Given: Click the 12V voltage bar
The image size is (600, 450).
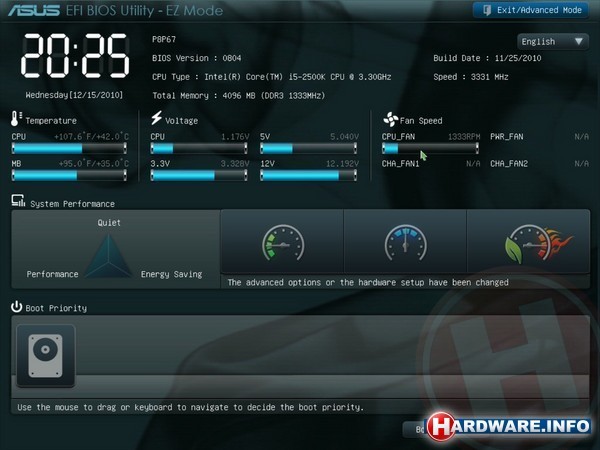Looking at the screenshot, I should (x=308, y=175).
